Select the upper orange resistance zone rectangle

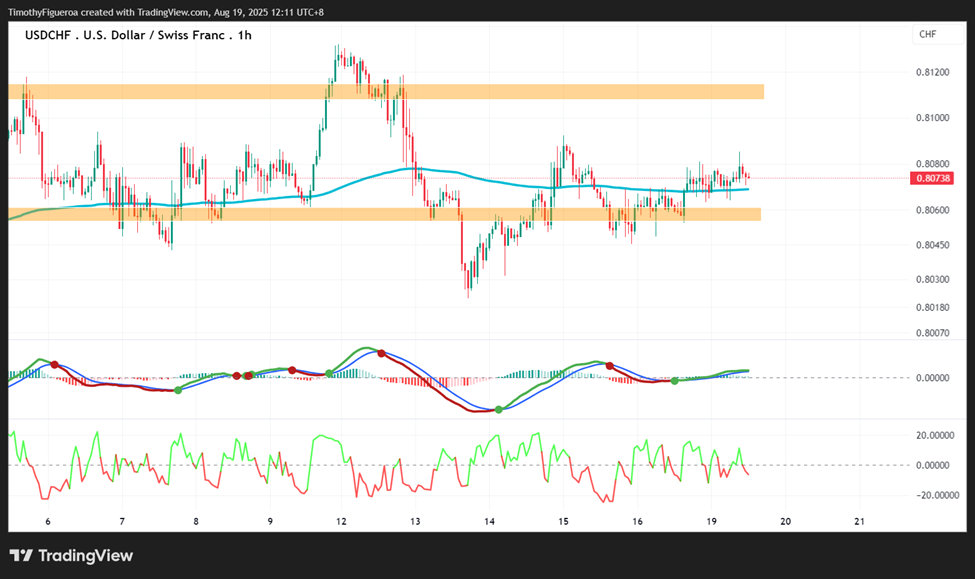click(x=386, y=91)
